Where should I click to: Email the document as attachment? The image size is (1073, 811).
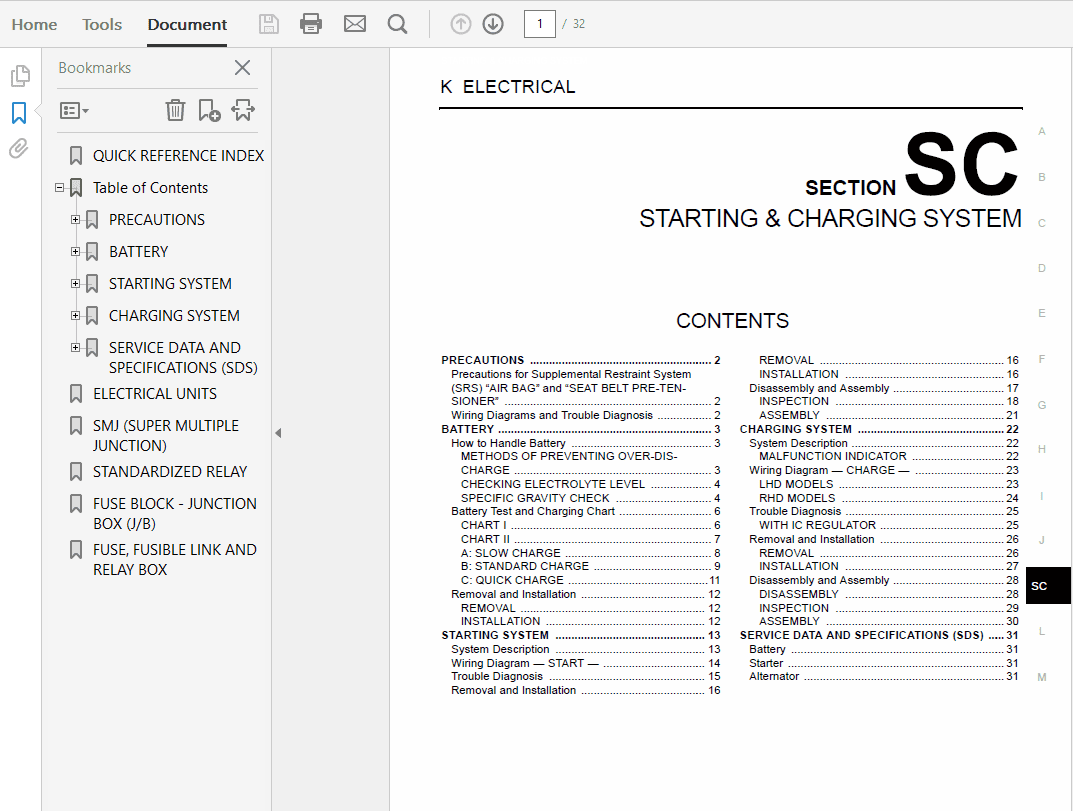click(x=354, y=23)
